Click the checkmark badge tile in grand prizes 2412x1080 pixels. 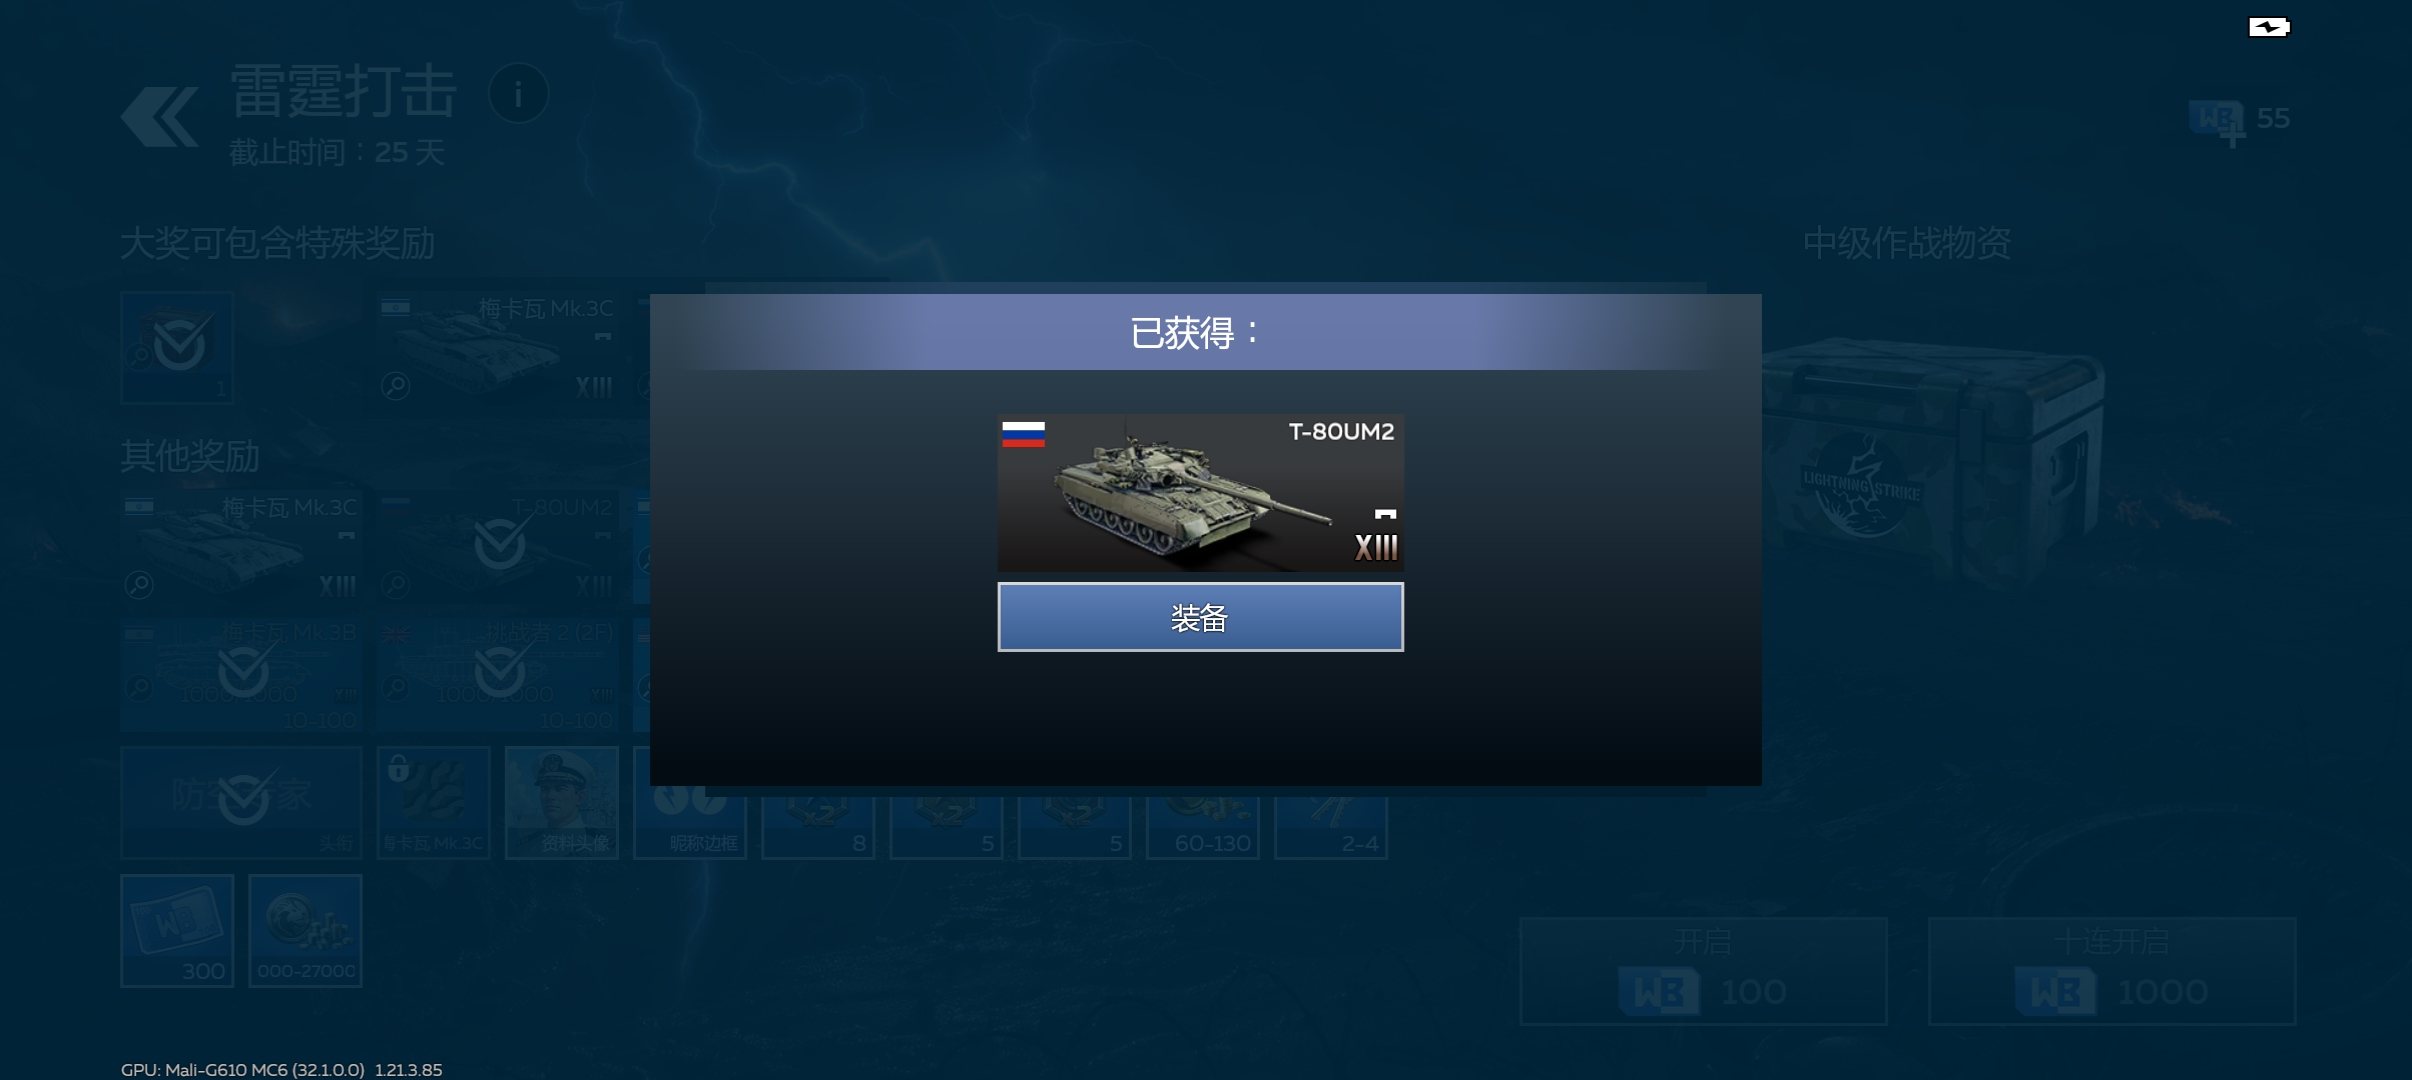177,347
